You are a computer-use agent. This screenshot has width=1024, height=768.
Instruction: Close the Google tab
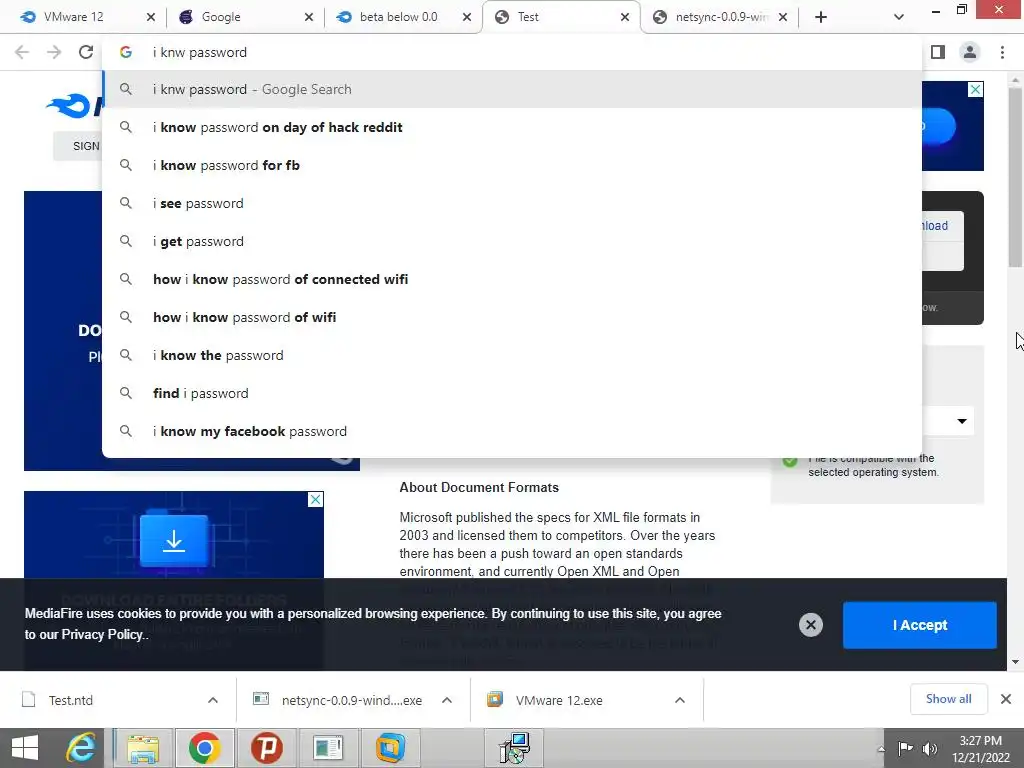coord(309,17)
